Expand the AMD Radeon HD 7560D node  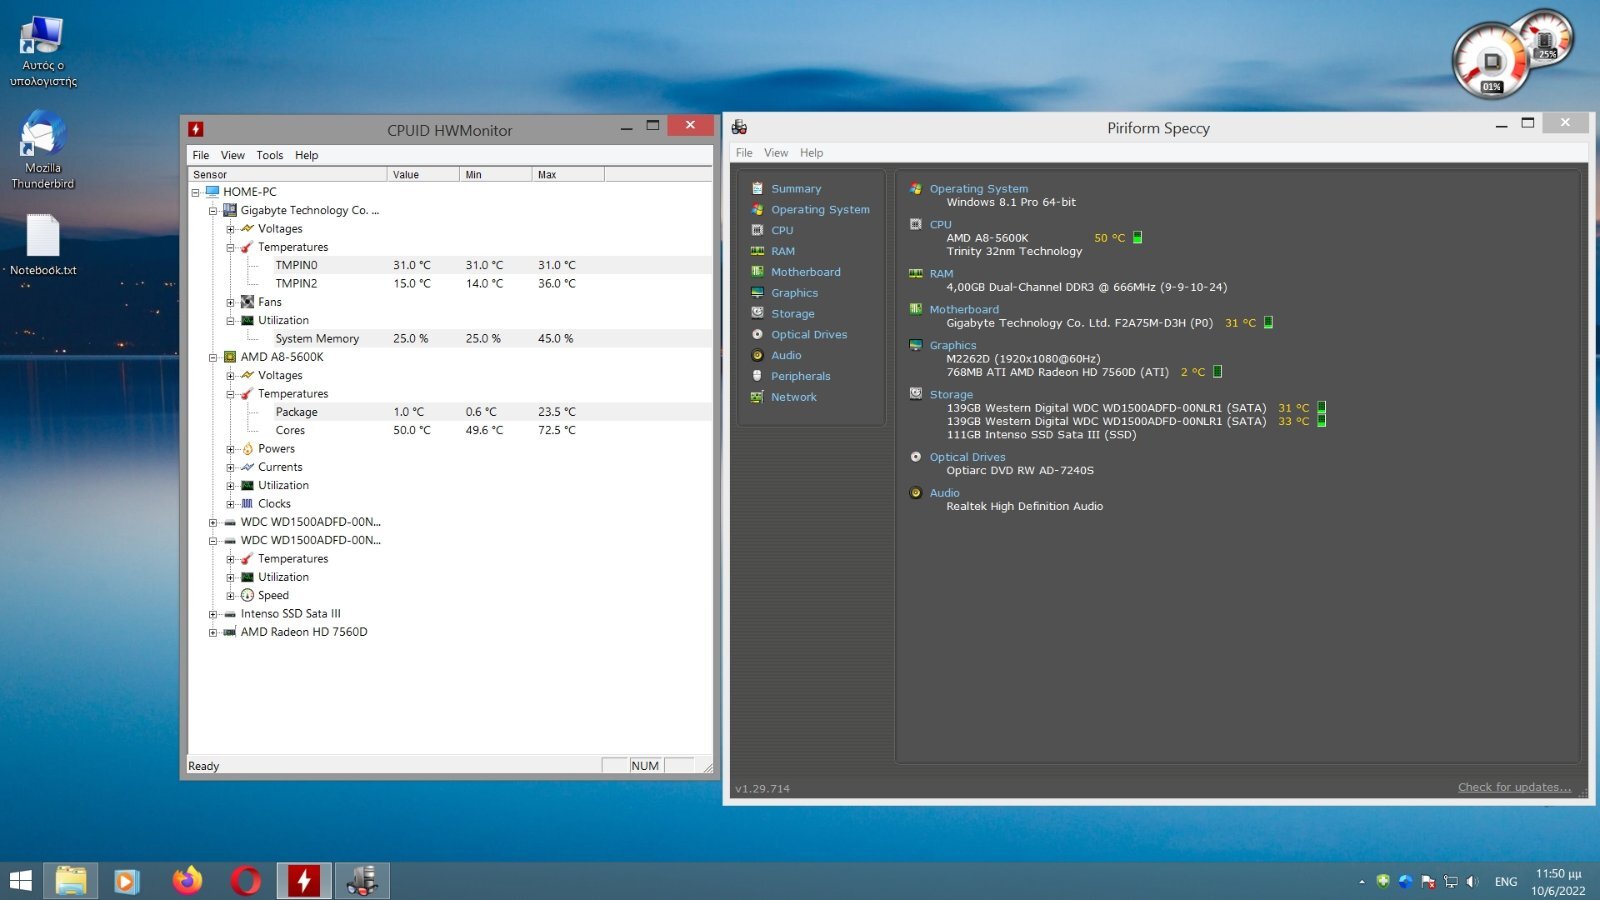213,632
